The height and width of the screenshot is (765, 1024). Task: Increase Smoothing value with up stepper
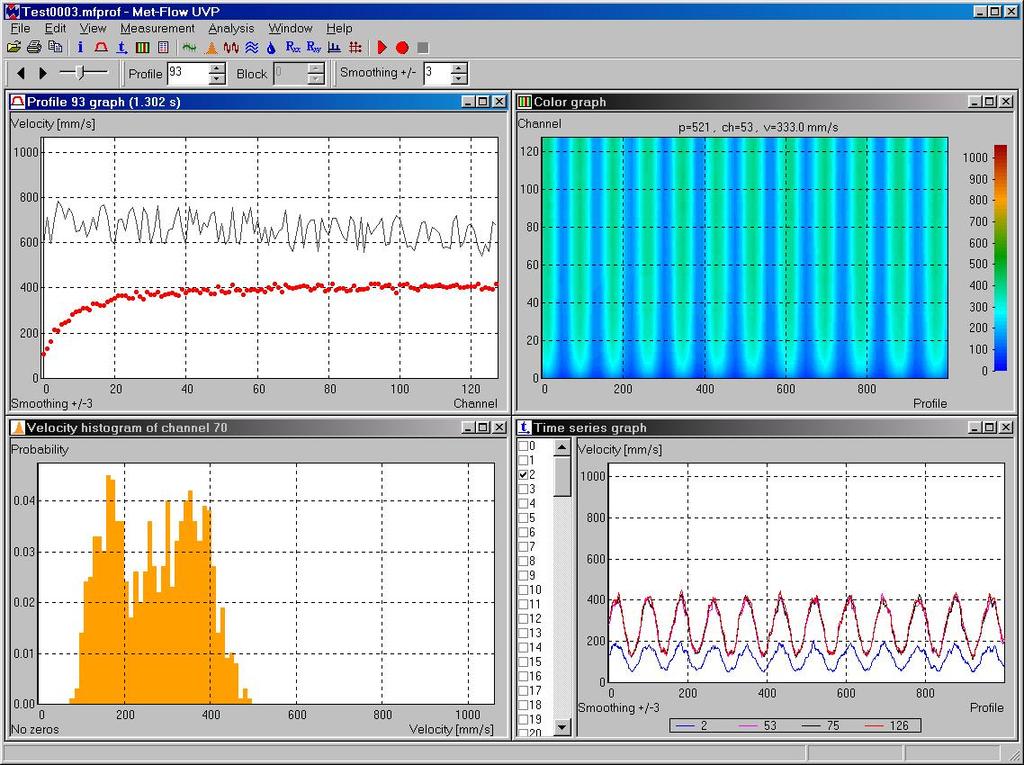pyautogui.click(x=460, y=68)
